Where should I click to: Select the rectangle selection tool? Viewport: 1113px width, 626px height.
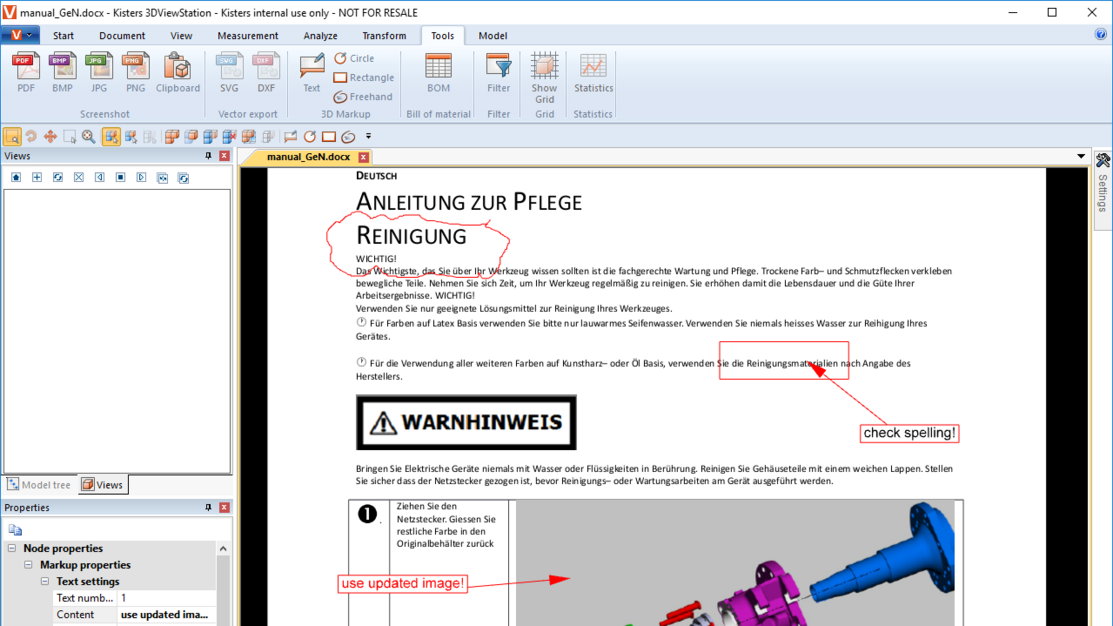click(x=70, y=136)
